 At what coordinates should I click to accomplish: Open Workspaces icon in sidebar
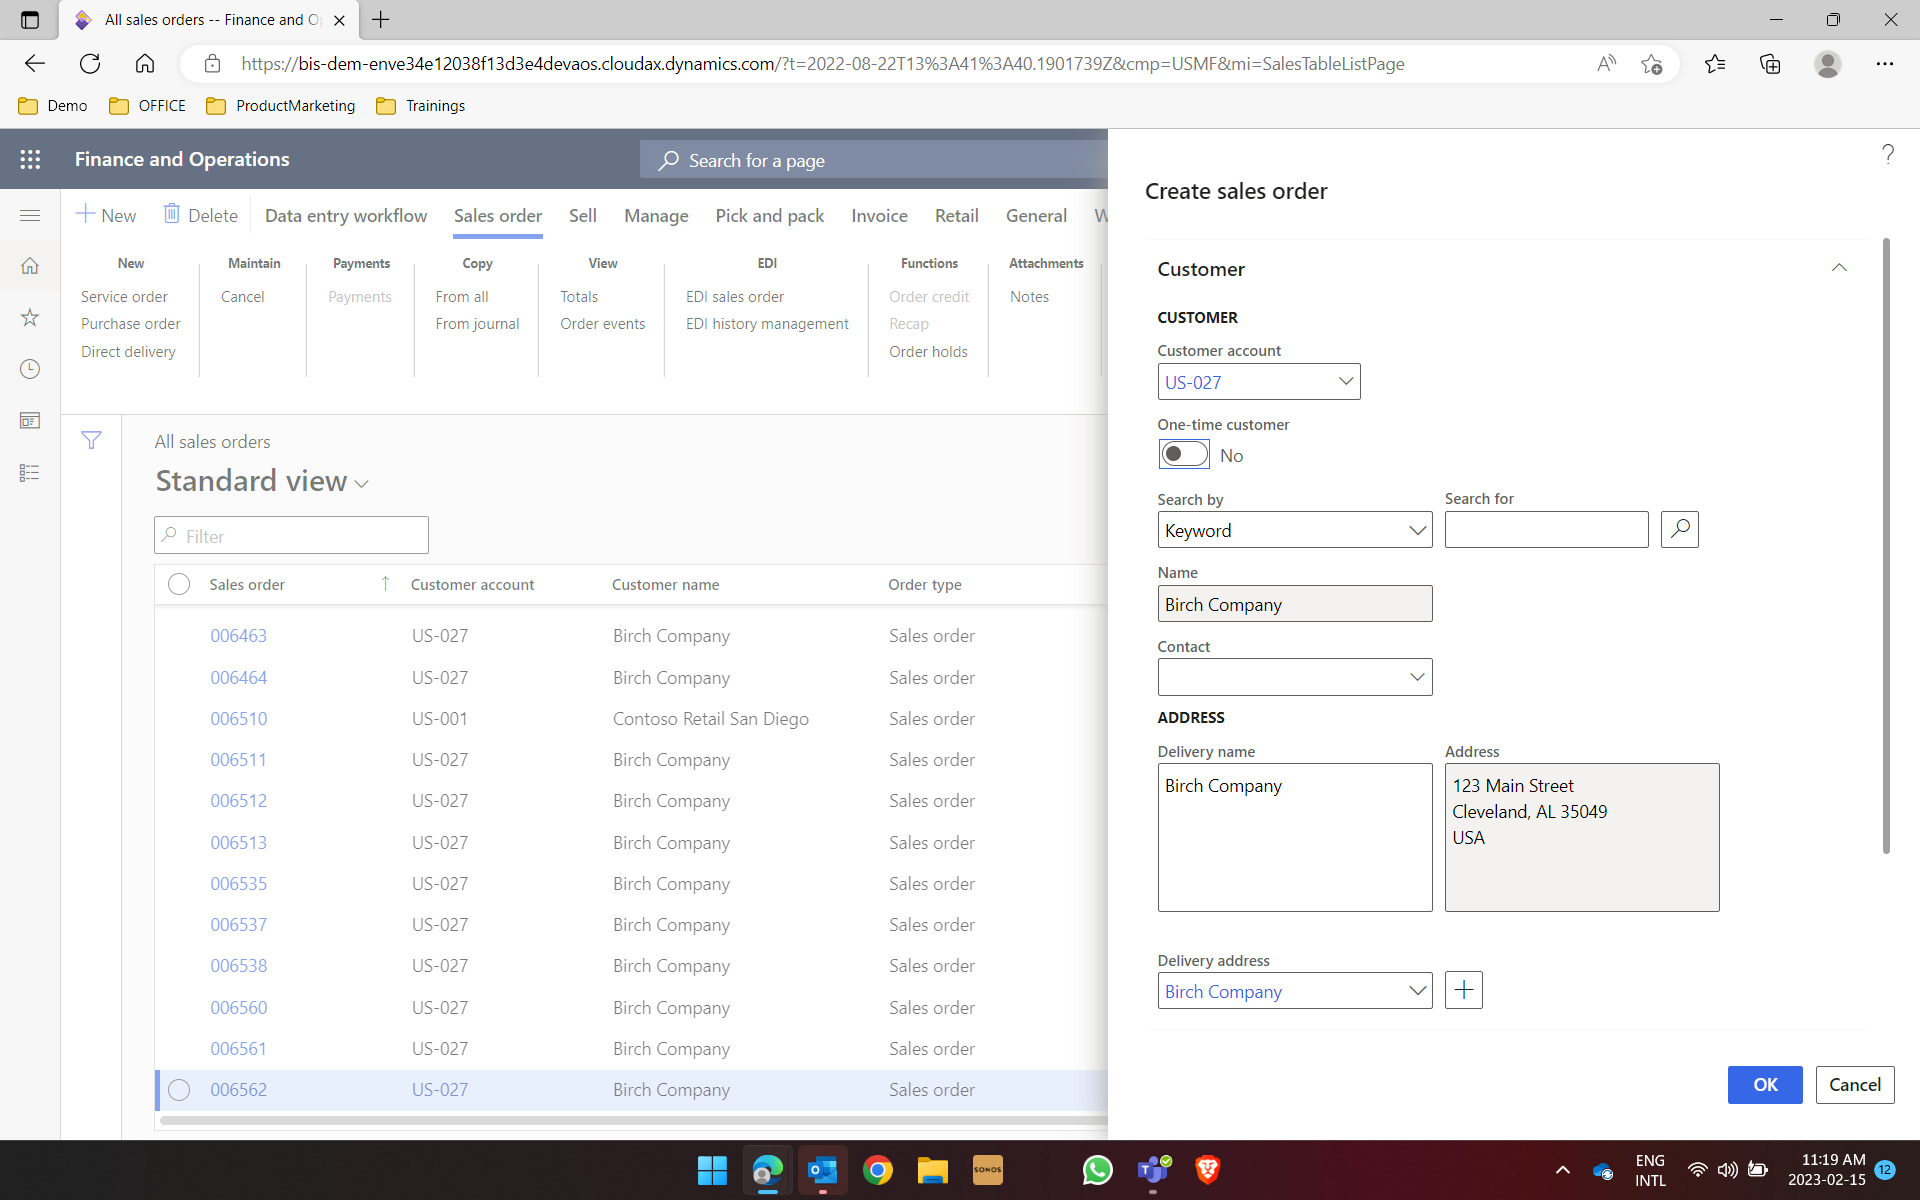point(30,421)
